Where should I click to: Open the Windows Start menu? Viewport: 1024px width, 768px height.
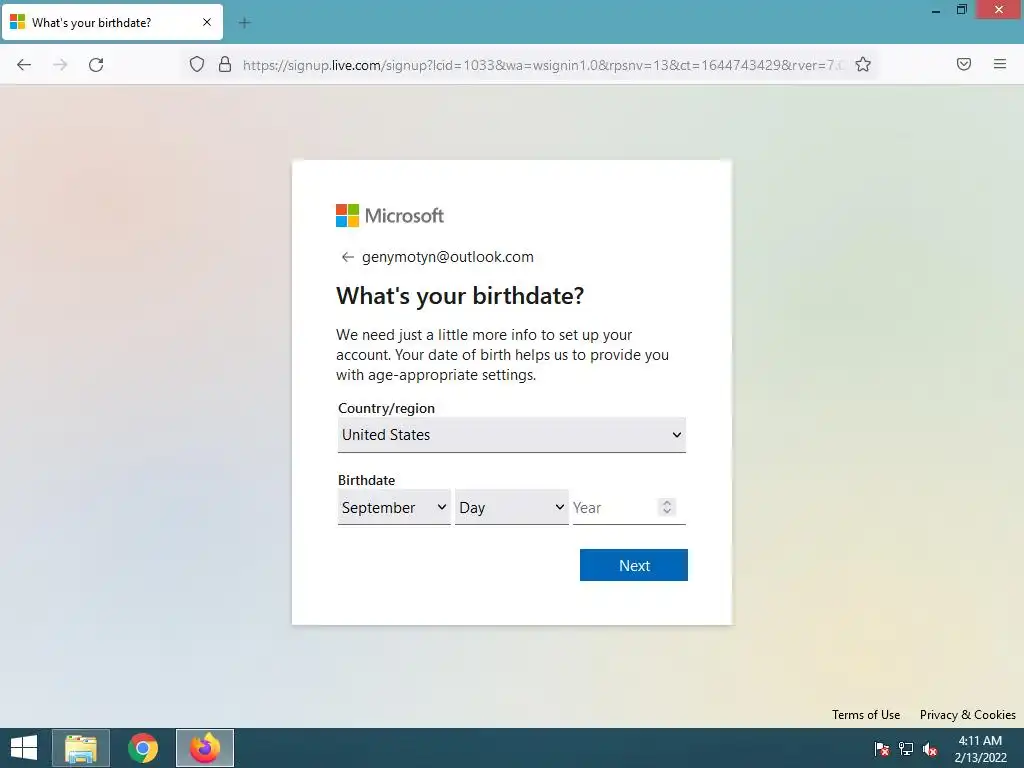tap(24, 748)
